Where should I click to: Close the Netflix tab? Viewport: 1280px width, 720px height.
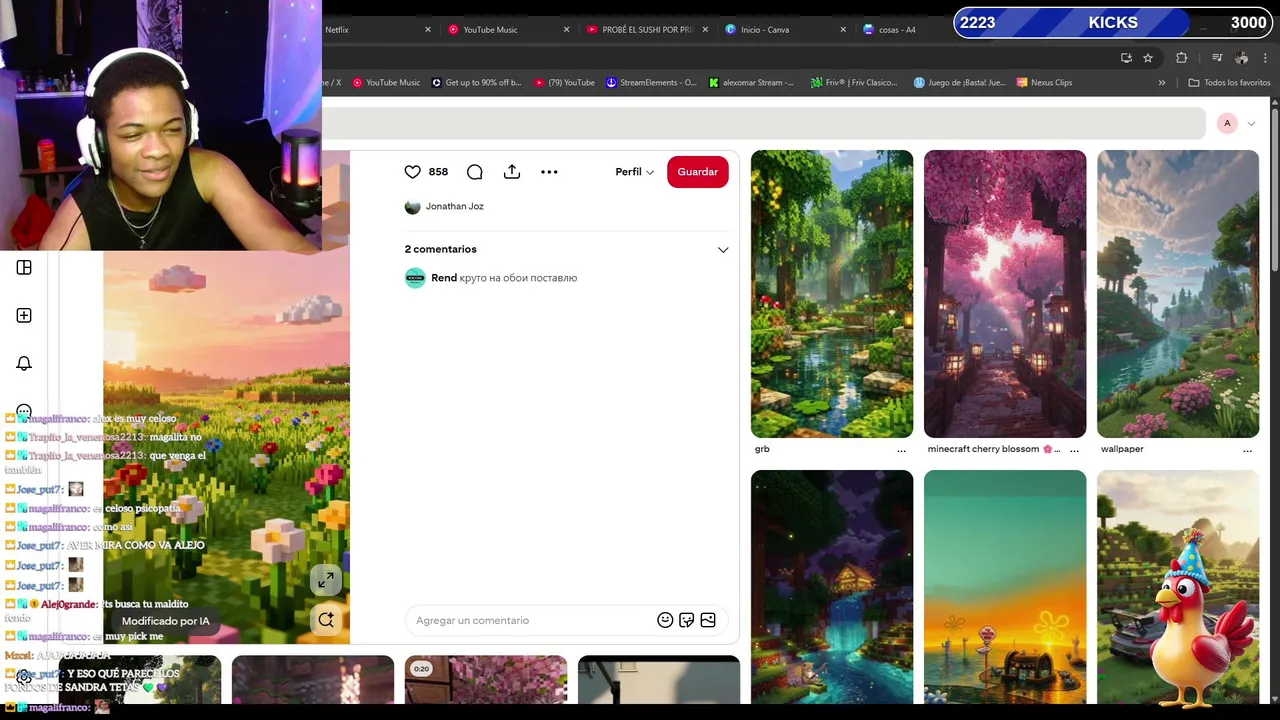click(x=428, y=30)
